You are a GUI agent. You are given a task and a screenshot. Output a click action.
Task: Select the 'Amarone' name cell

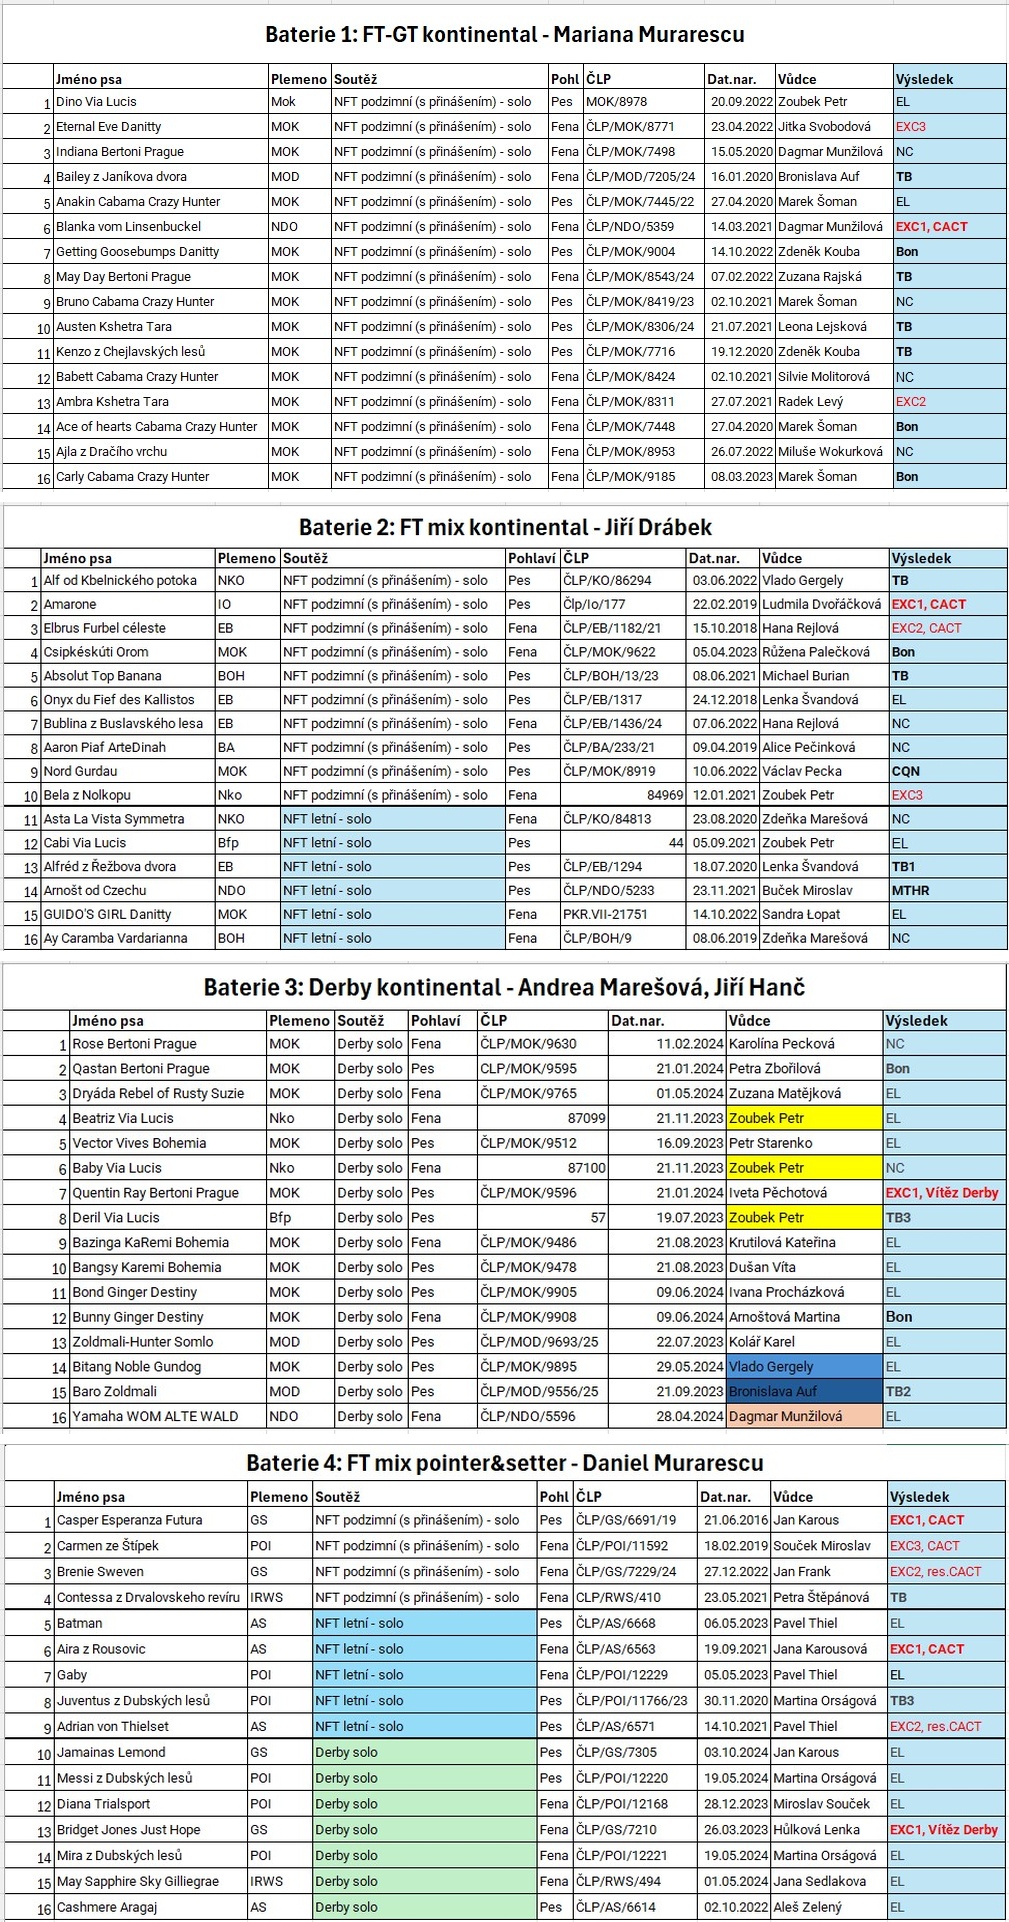[x=127, y=605]
